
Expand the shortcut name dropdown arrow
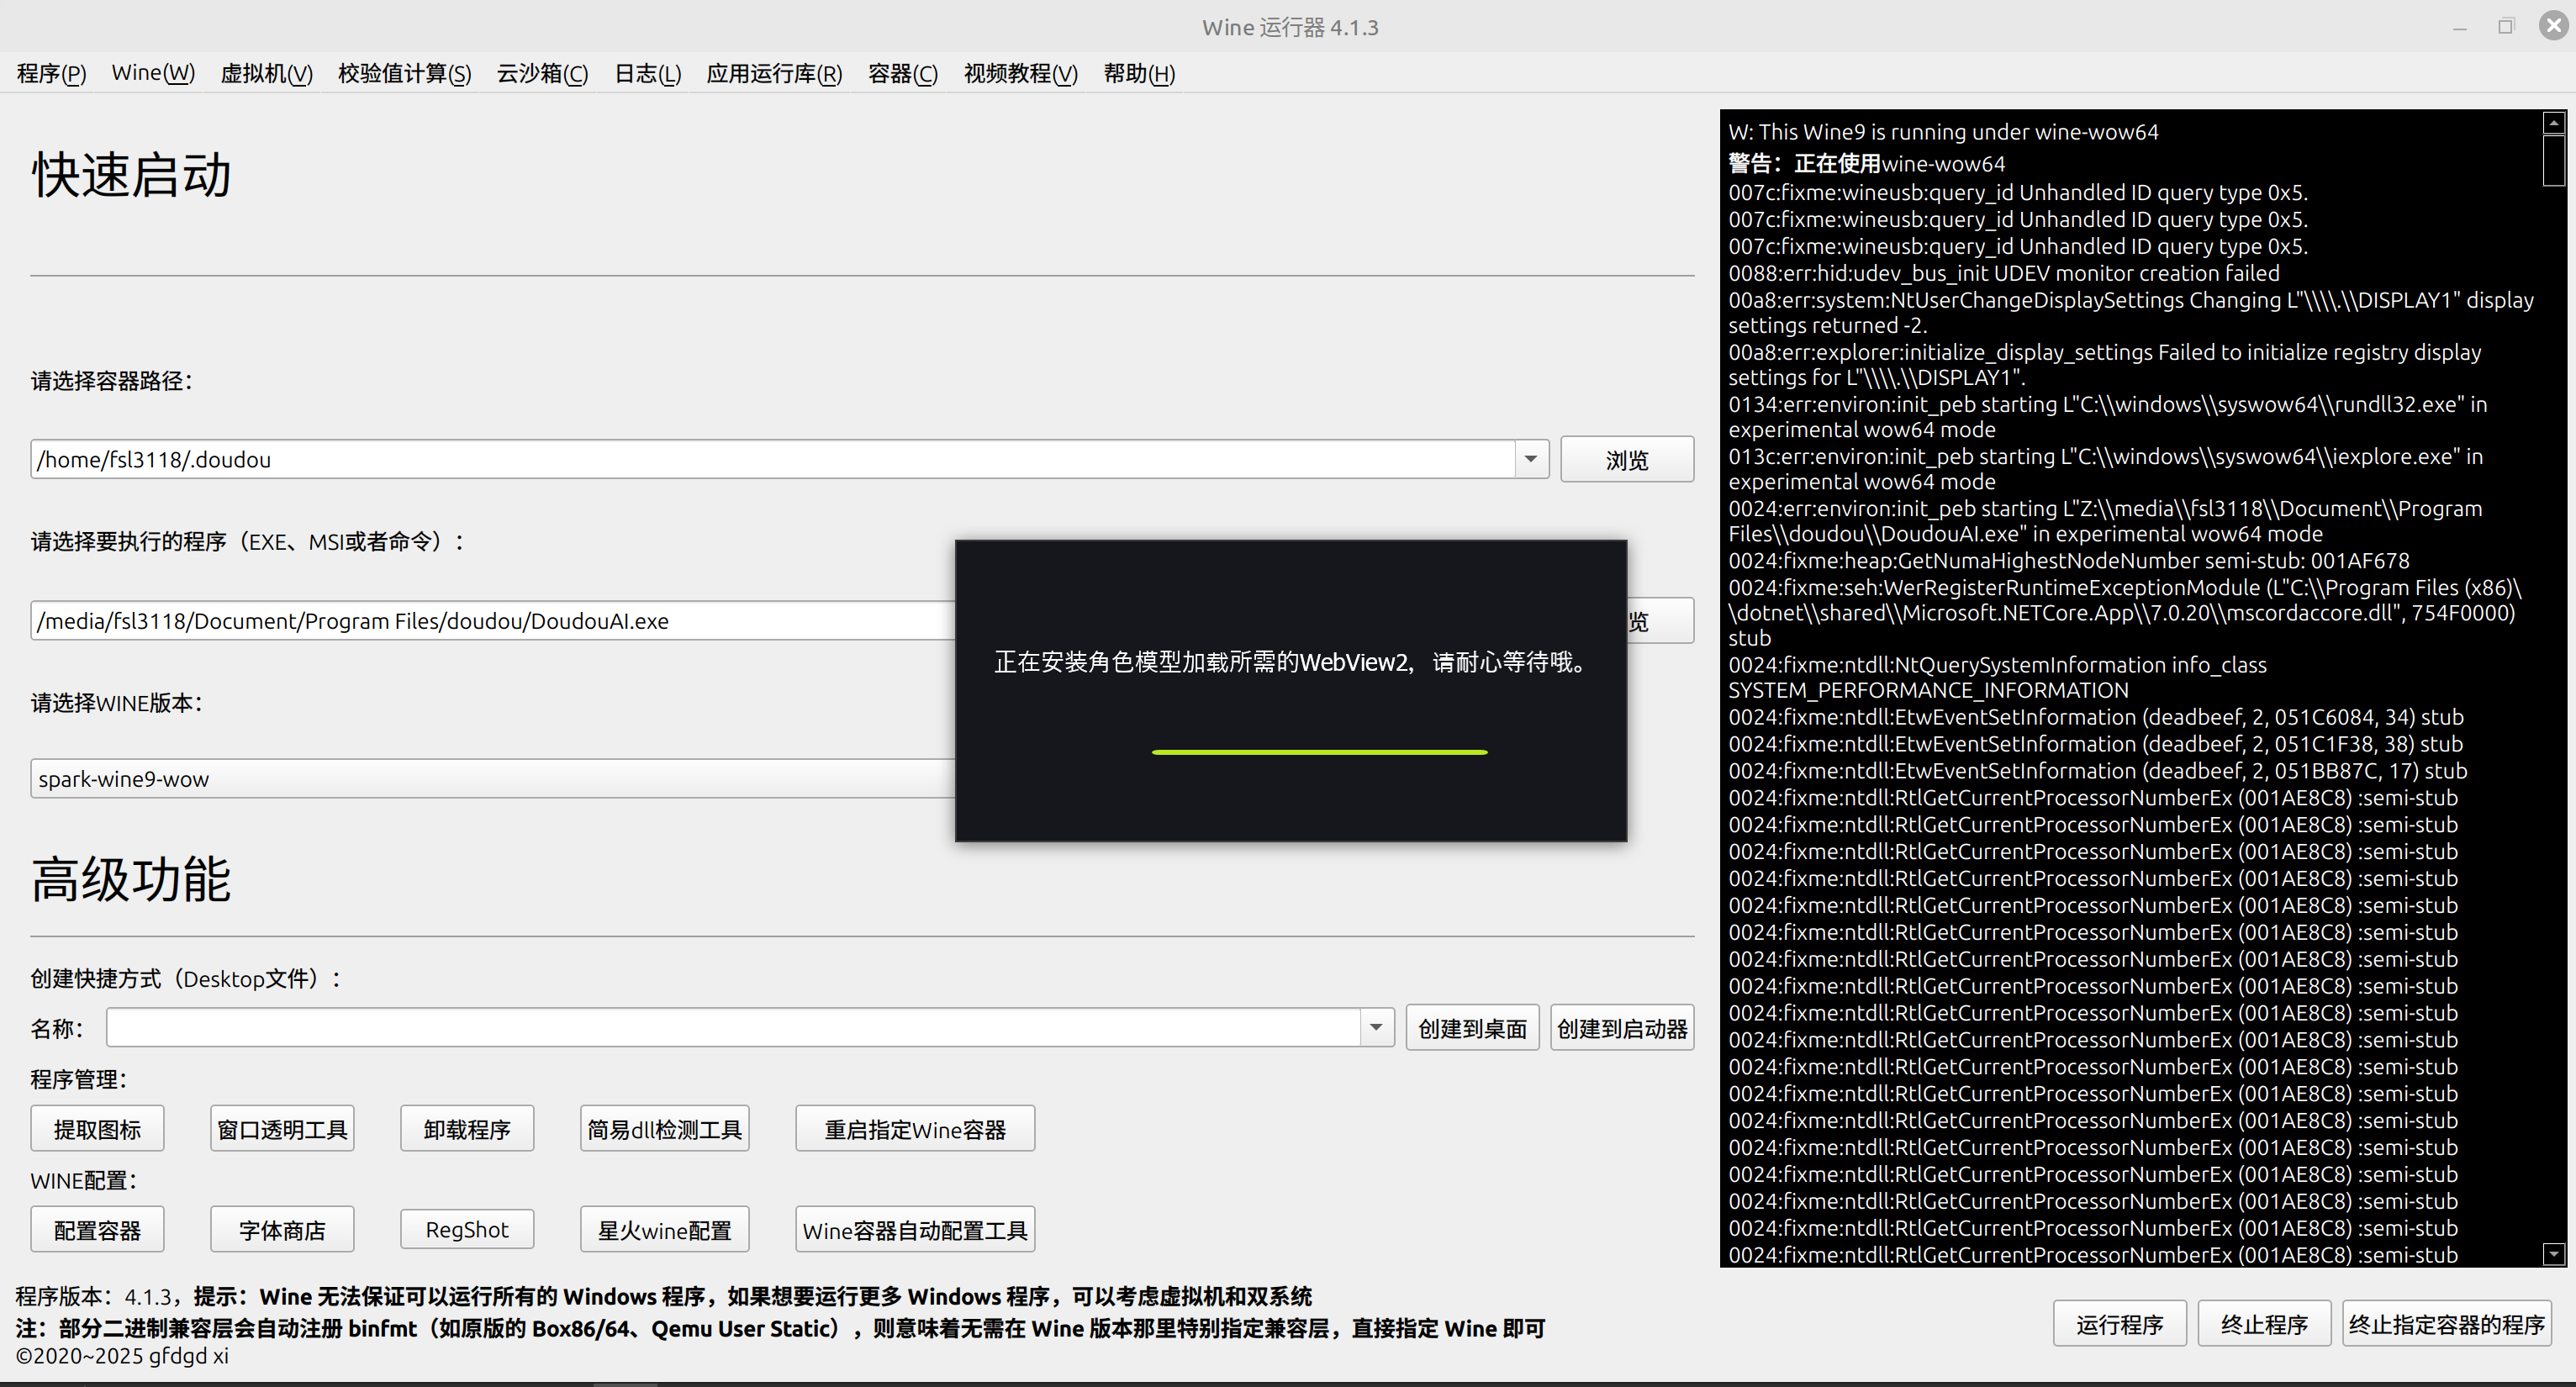tap(1376, 1028)
